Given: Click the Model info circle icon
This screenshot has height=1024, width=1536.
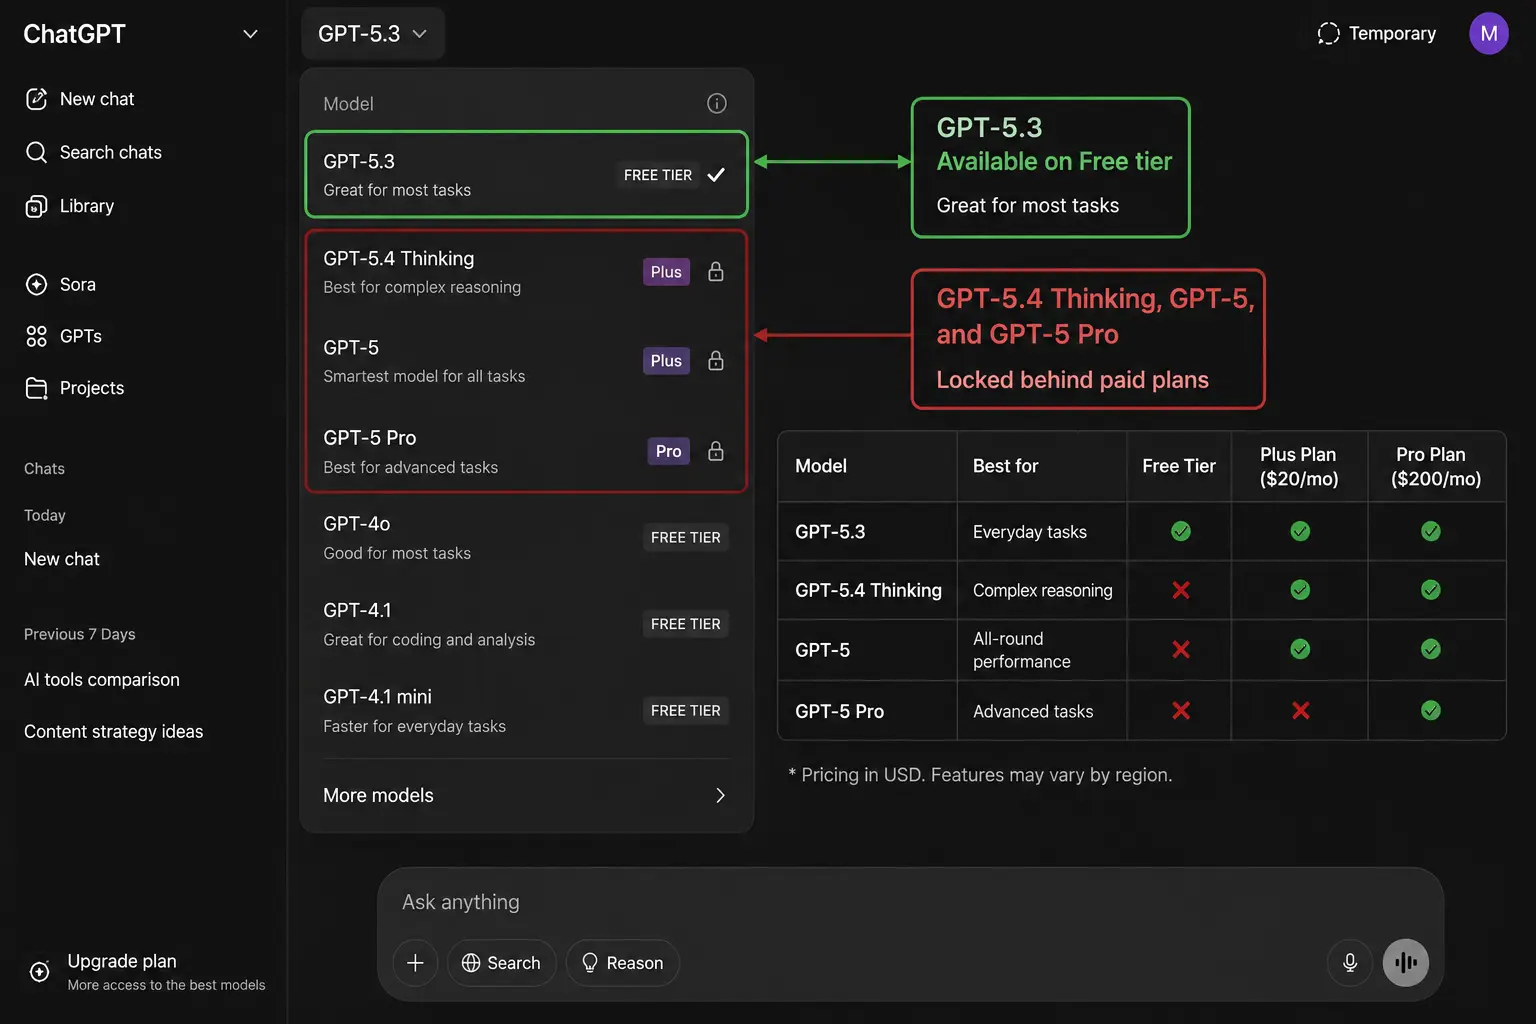Looking at the screenshot, I should point(717,103).
